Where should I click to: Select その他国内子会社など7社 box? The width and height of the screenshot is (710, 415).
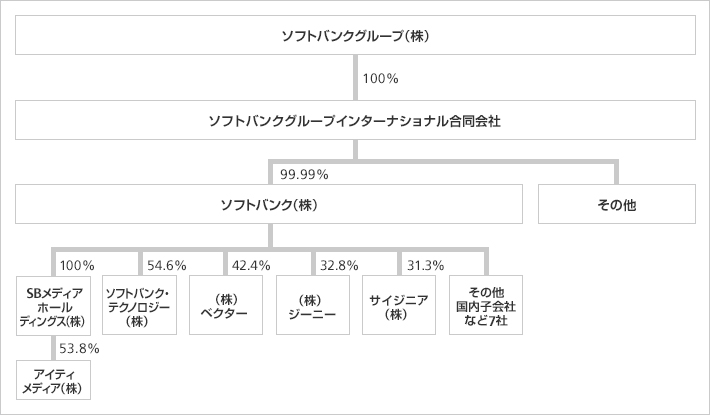tap(486, 305)
